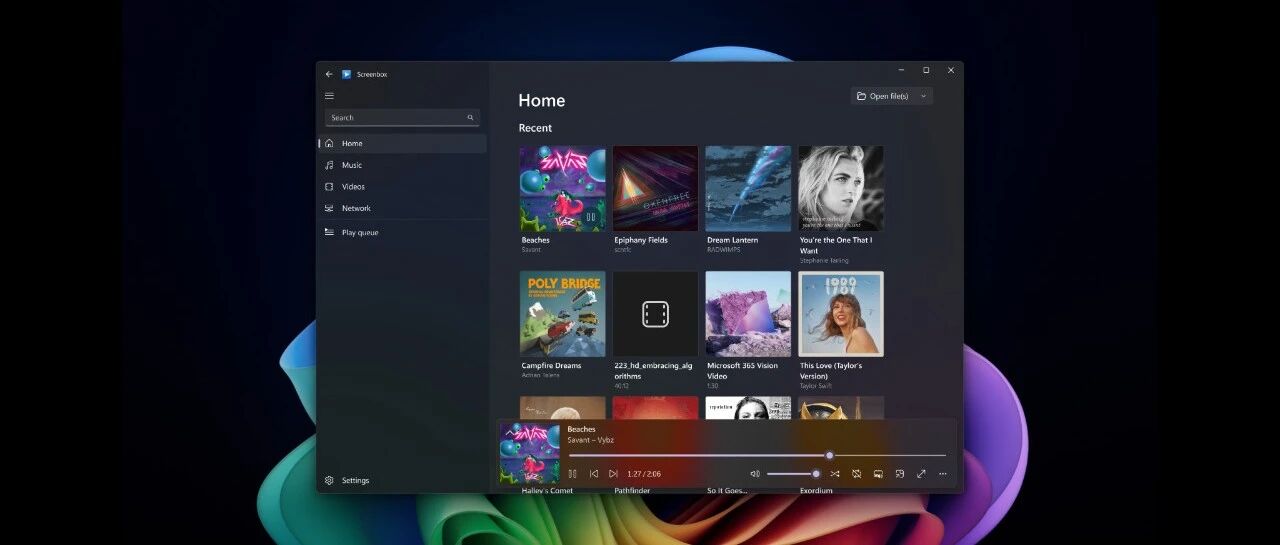Pause playback in the player bar
This screenshot has height=545, width=1280.
tap(572, 474)
